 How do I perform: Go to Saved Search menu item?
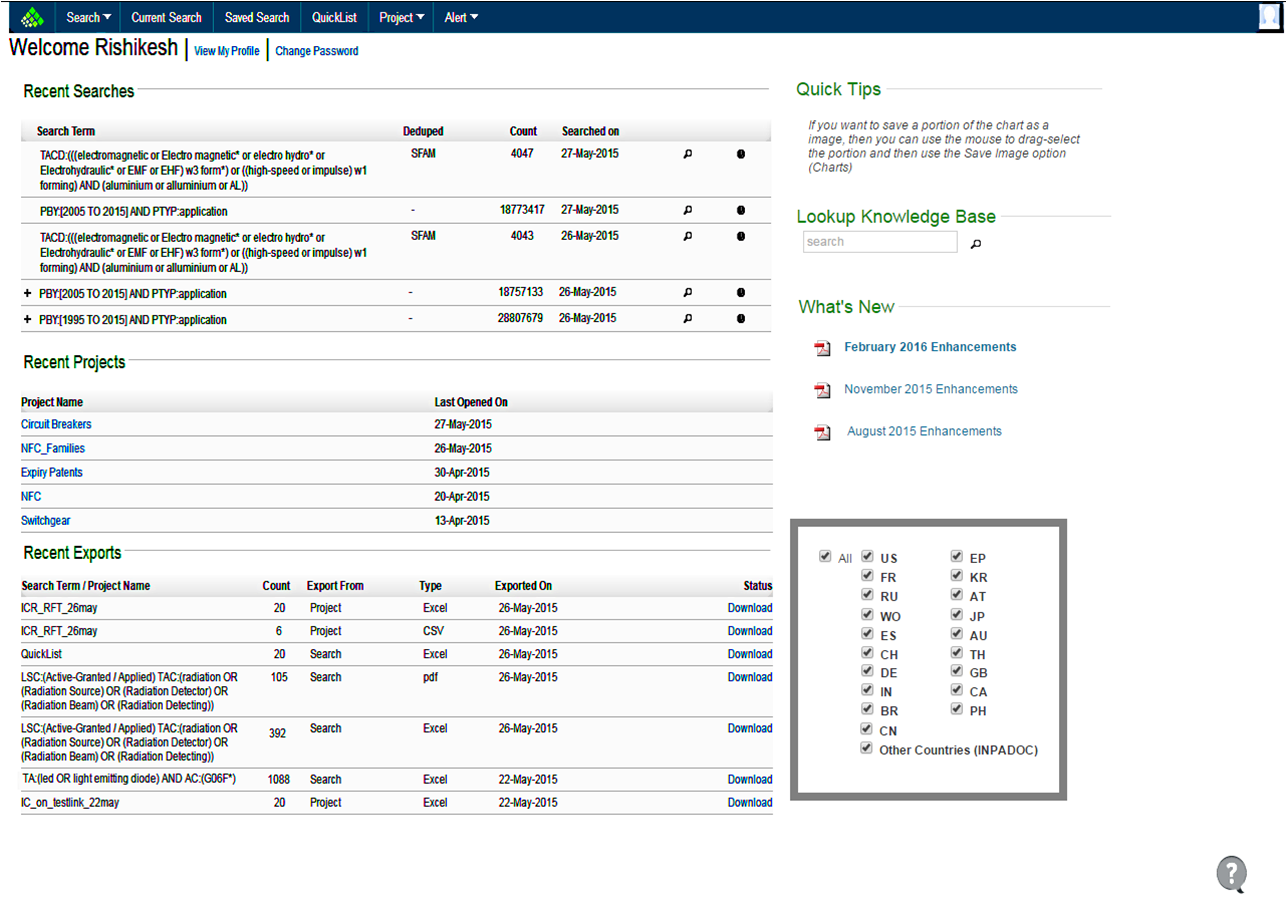pos(257,17)
